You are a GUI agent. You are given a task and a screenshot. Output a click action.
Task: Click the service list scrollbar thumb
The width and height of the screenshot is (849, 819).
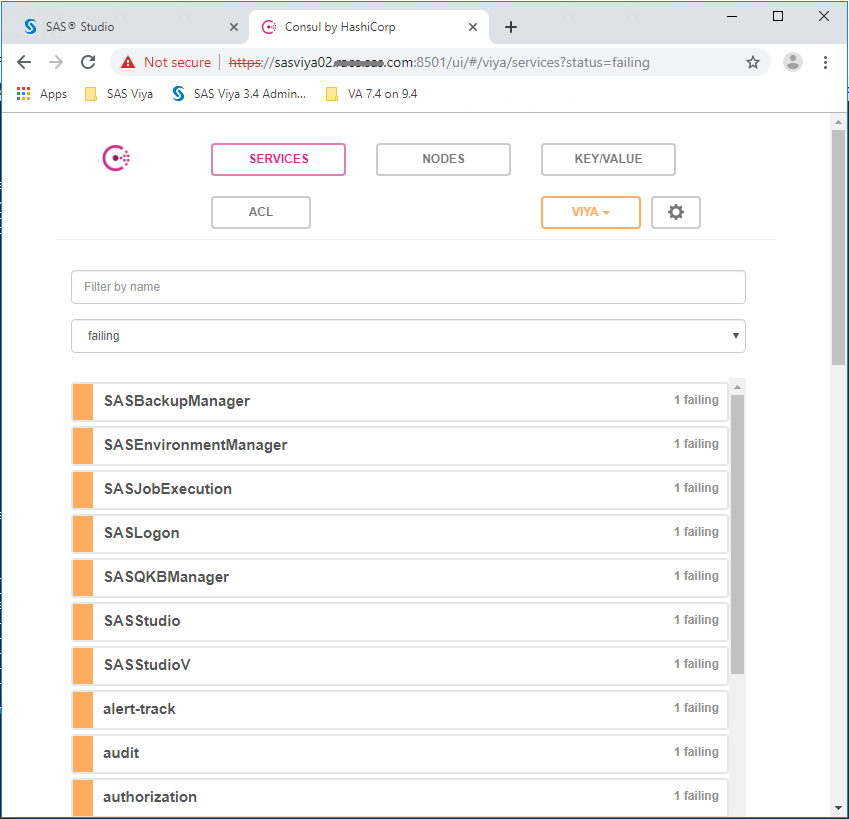(x=737, y=534)
